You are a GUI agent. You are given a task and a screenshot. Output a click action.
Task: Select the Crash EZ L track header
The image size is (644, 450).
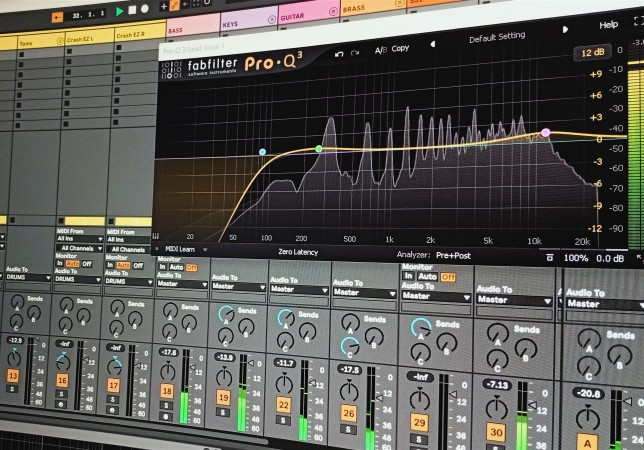pyautogui.click(x=89, y=37)
